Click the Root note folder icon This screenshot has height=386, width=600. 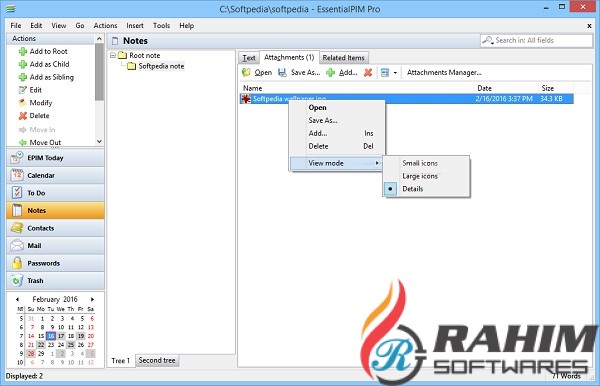click(122, 55)
